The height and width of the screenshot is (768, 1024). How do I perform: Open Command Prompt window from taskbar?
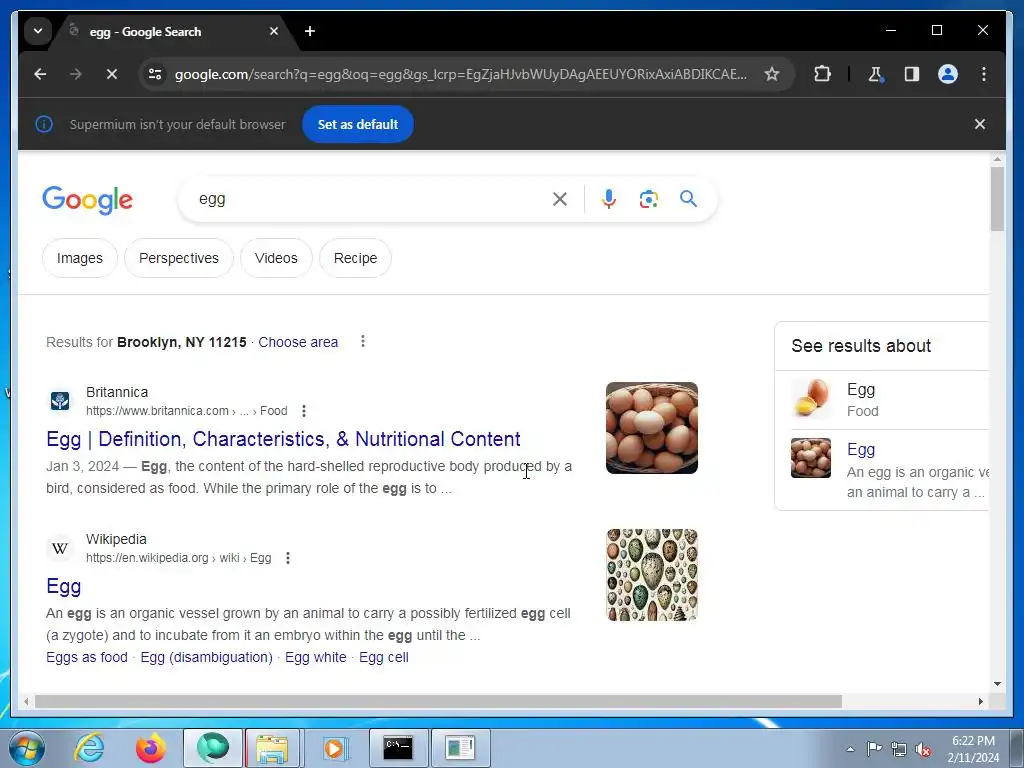398,748
